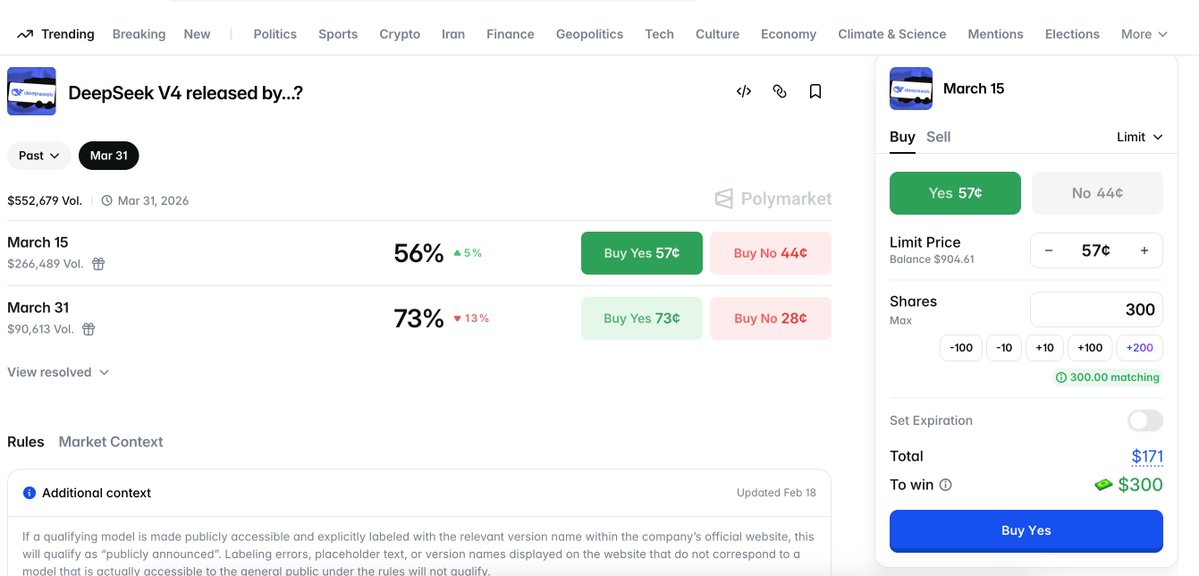
Task: Select the Yes 57¢ outcome option
Action: pos(955,193)
